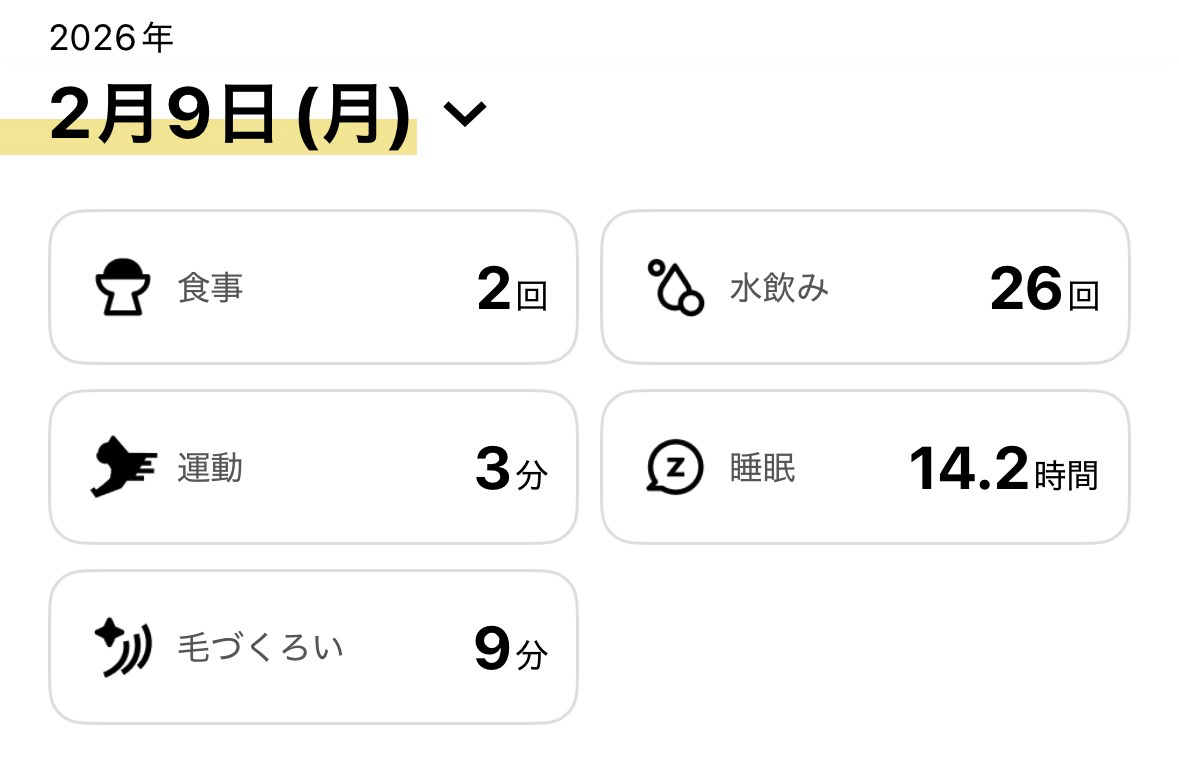The image size is (1179, 778).
Task: Click the 2026年 year label
Action: pyautogui.click(x=111, y=38)
